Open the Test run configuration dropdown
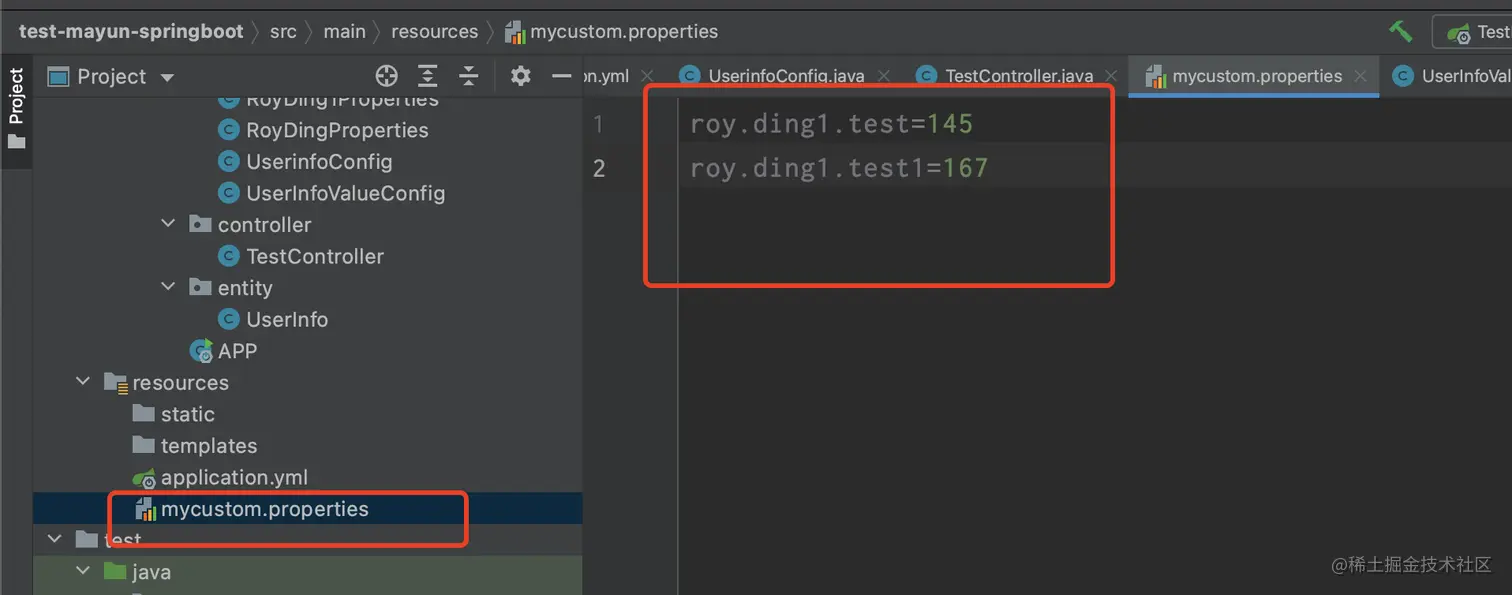The image size is (1512, 595). (1473, 31)
